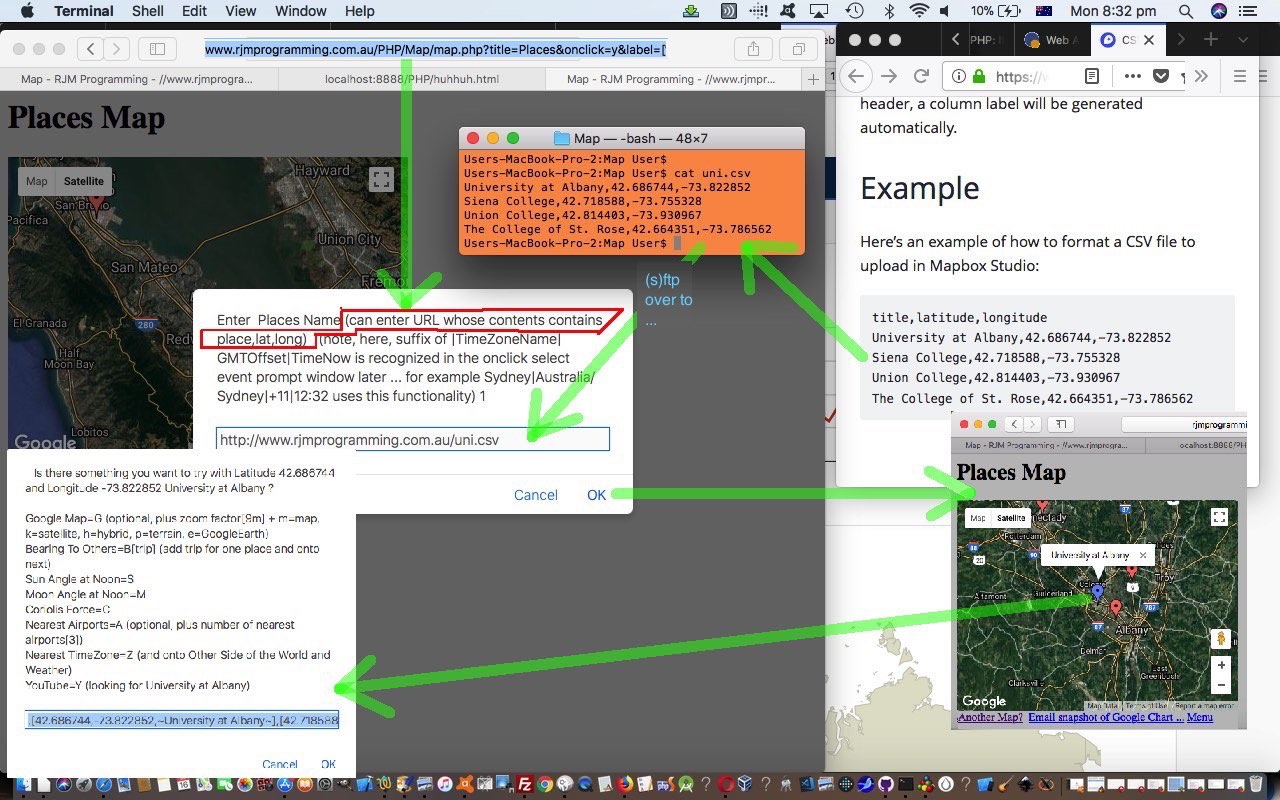Click Firefox back arrow button

(855, 76)
